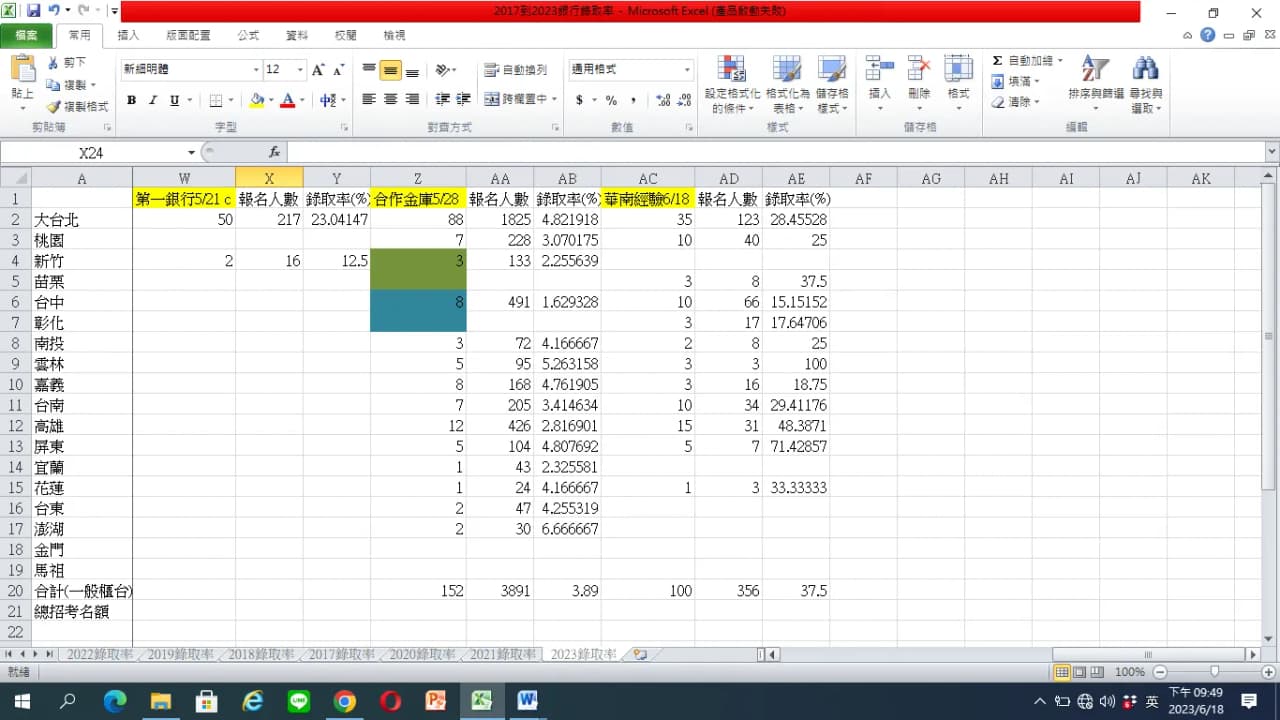The width and height of the screenshot is (1280, 720).
Task: Apply the yellow fill color bucket
Action: click(257, 100)
